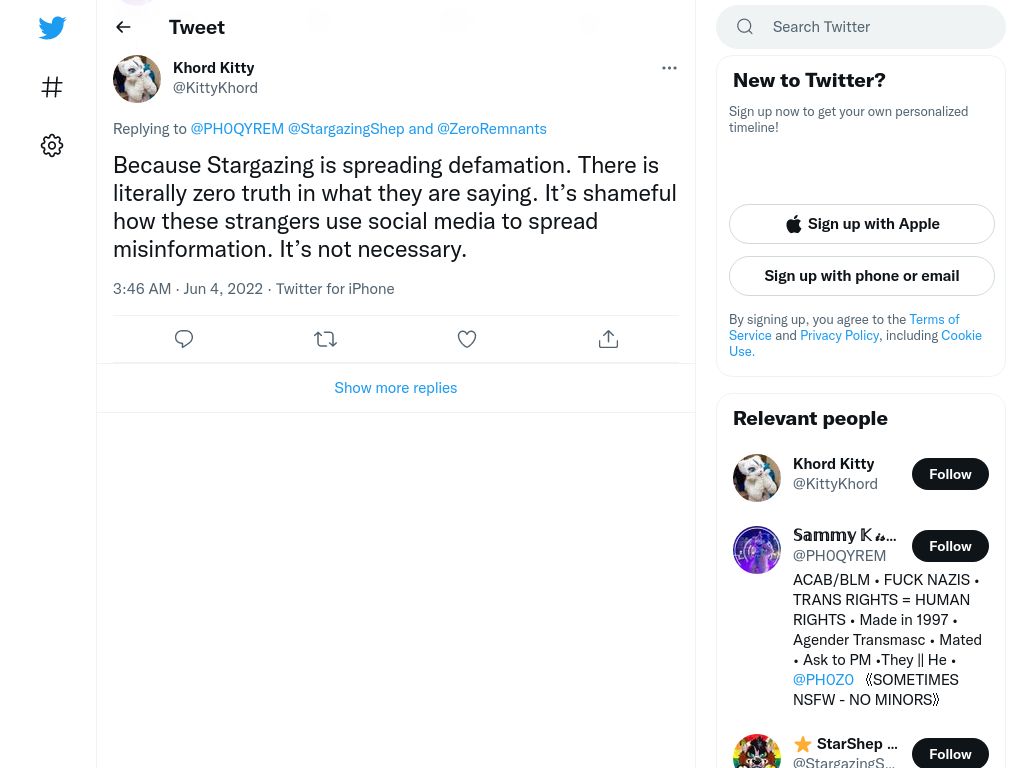This screenshot has height=768, width=1024.
Task: Click the reply speech bubble icon
Action: click(184, 339)
